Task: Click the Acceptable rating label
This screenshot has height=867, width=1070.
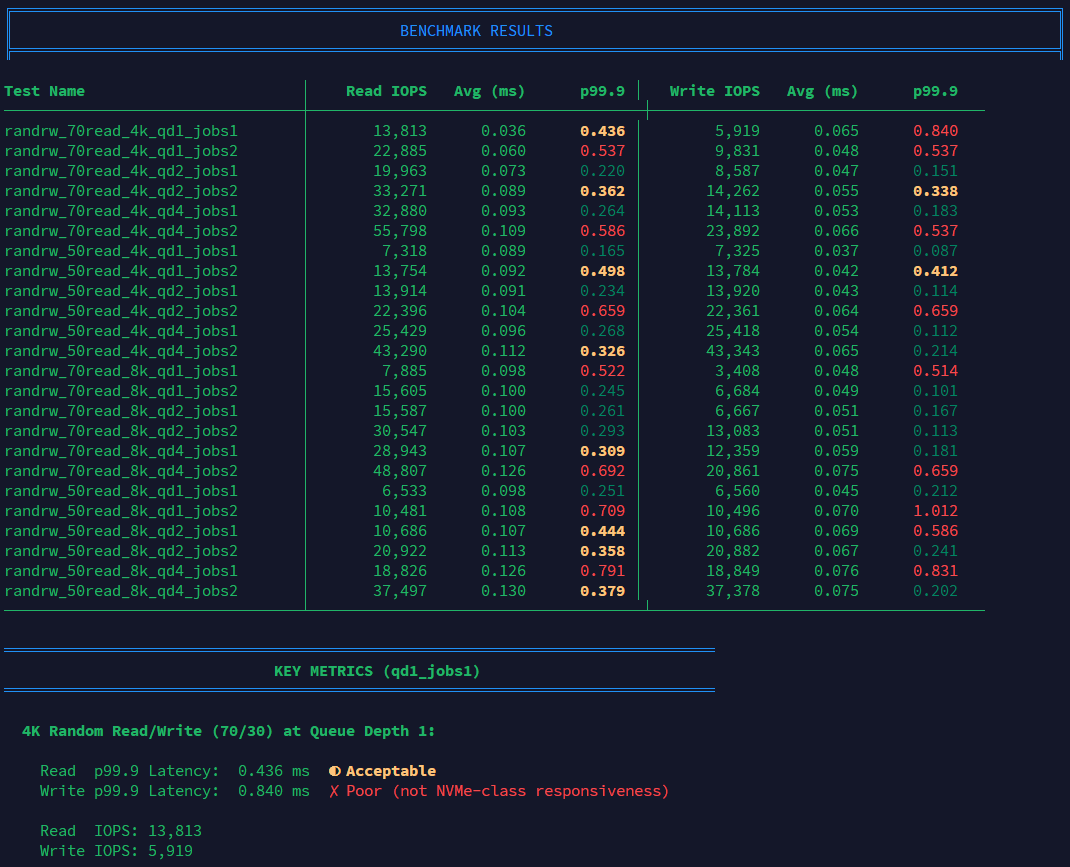Action: pos(390,771)
